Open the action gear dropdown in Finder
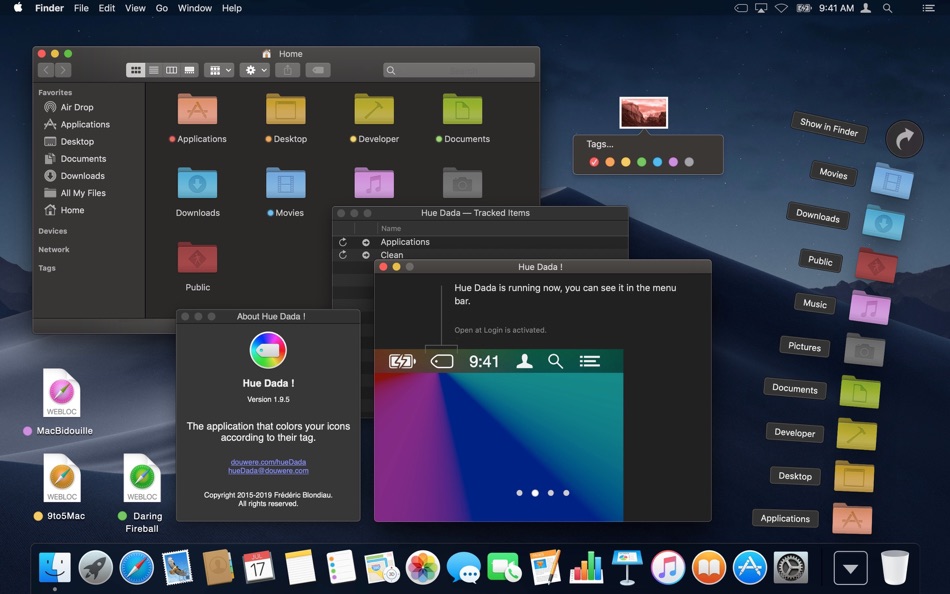Viewport: 950px width, 594px height. pyautogui.click(x=254, y=70)
